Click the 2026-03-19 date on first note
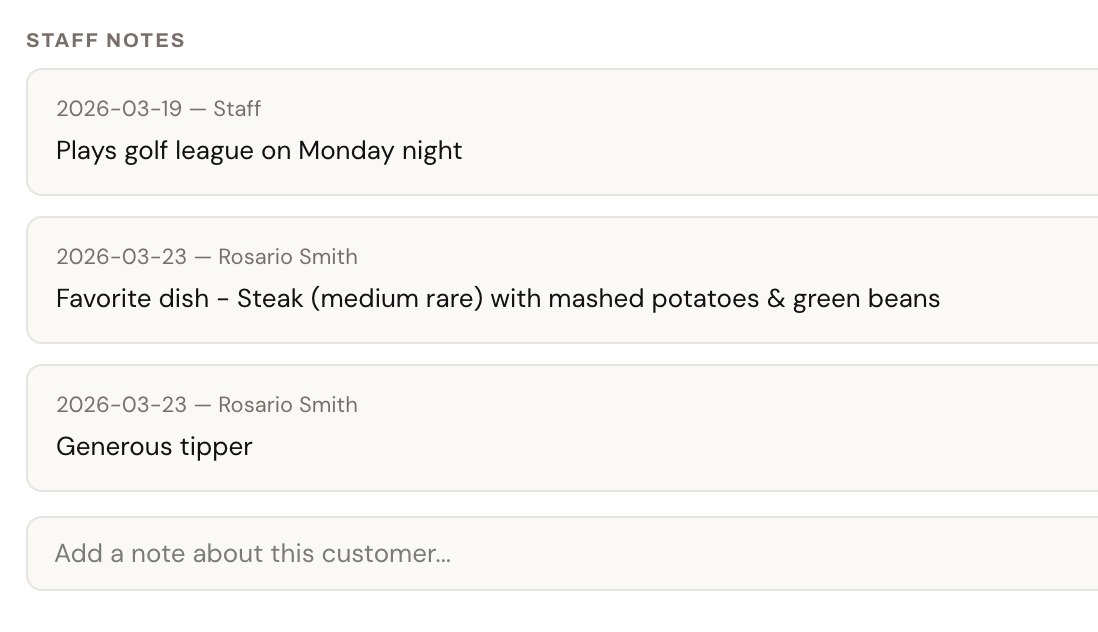 point(118,108)
